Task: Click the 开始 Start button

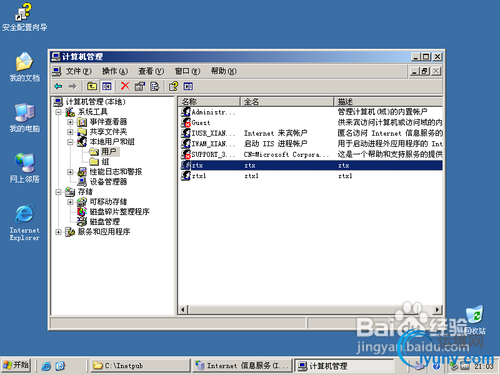Action: [16, 365]
